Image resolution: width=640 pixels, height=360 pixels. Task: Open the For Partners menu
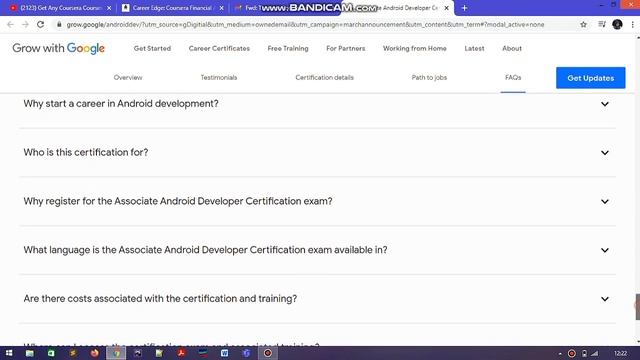point(346,48)
